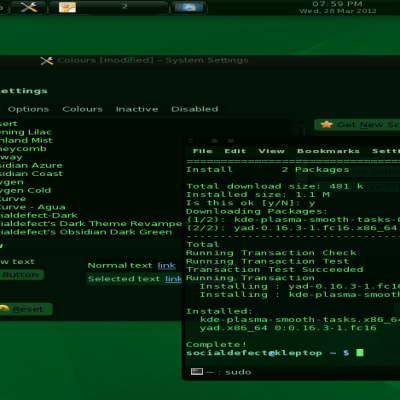Image resolution: width=400 pixels, height=400 pixels.
Task: Click 'Running Transaction Test' line
Action: (268, 261)
